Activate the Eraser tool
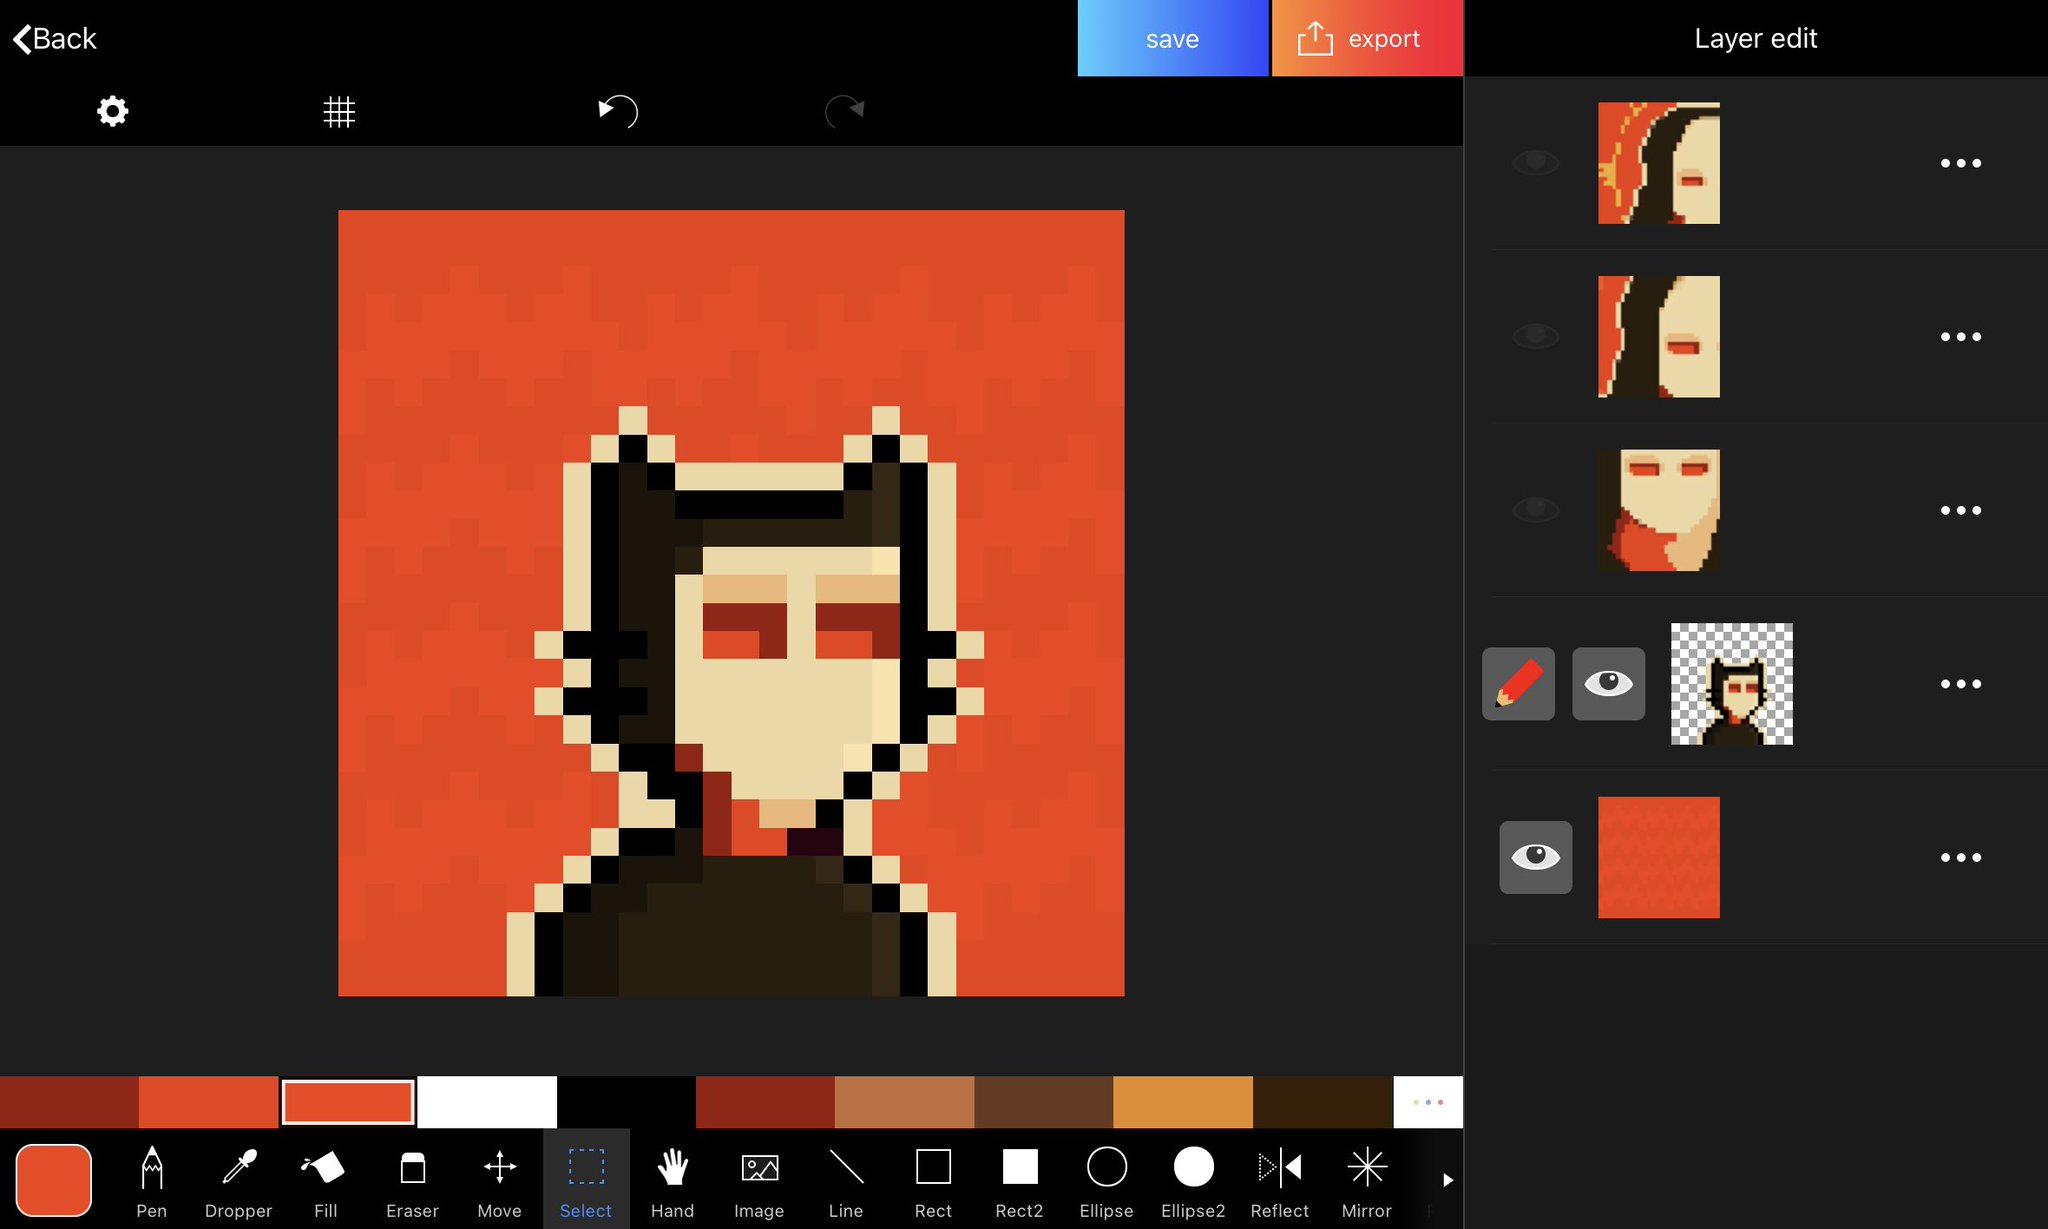Image resolution: width=2048 pixels, height=1229 pixels. 412,1180
